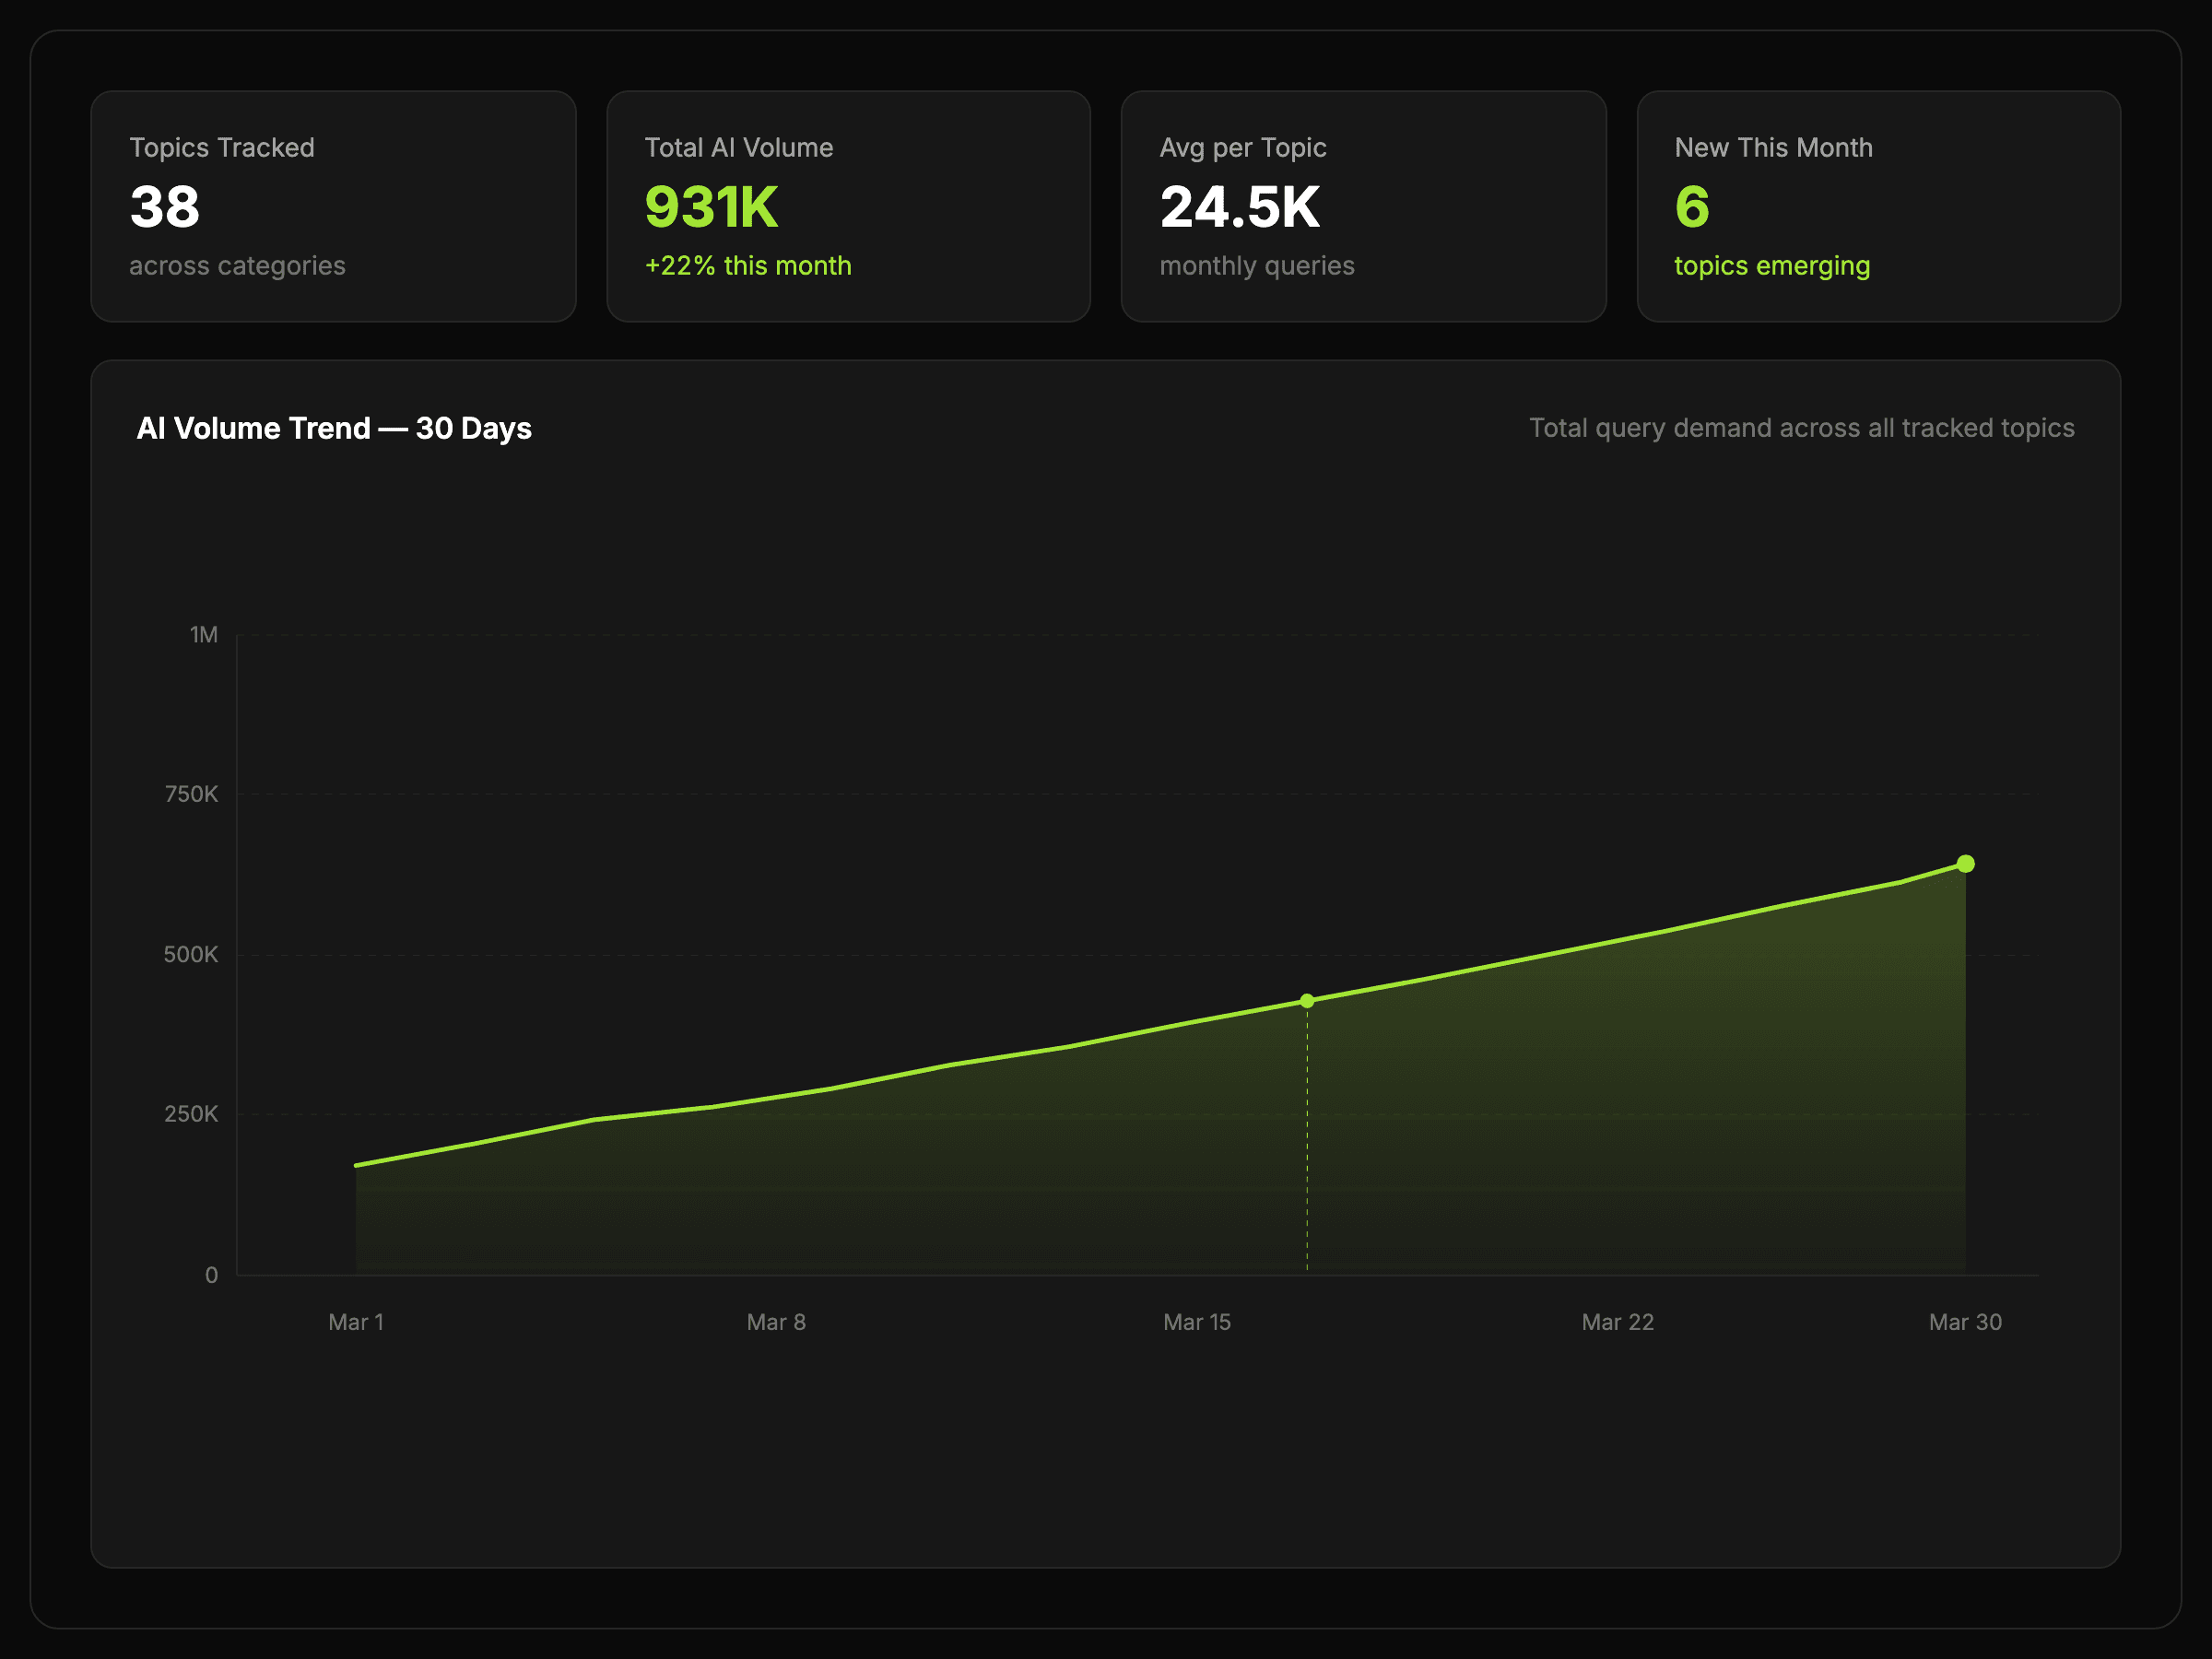2212x1659 pixels.
Task: Click the +22% this month label
Action: [x=748, y=266]
